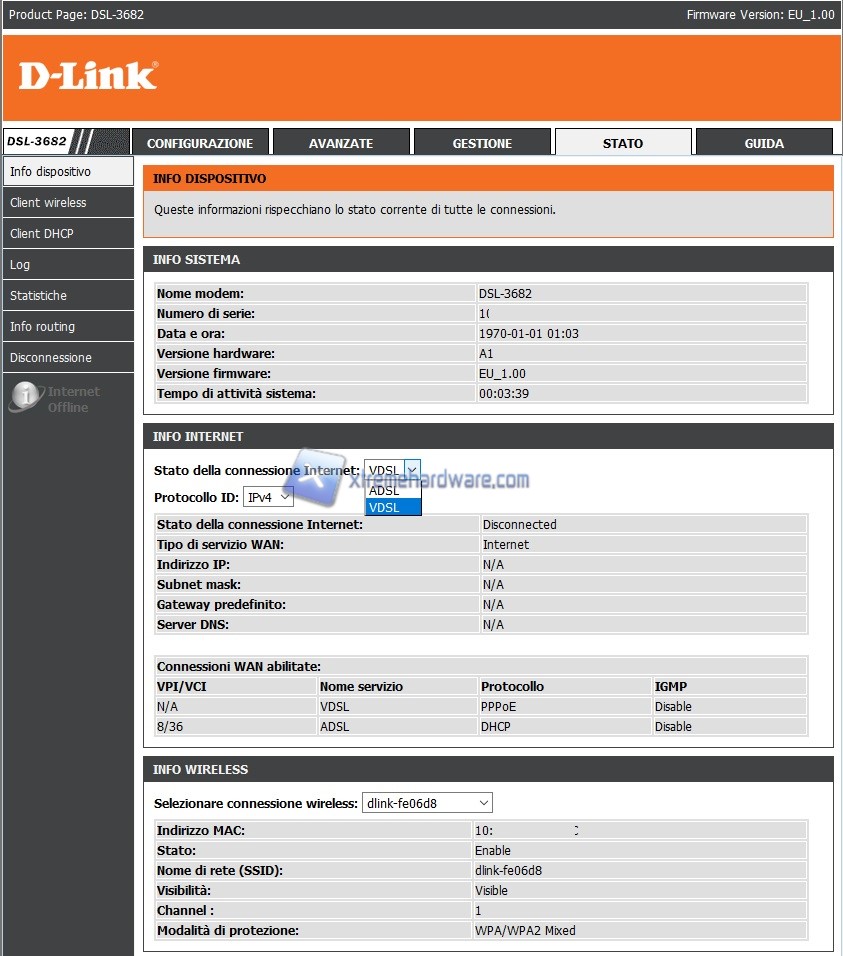Open the CONFIGURAZIONE tab

(x=200, y=143)
